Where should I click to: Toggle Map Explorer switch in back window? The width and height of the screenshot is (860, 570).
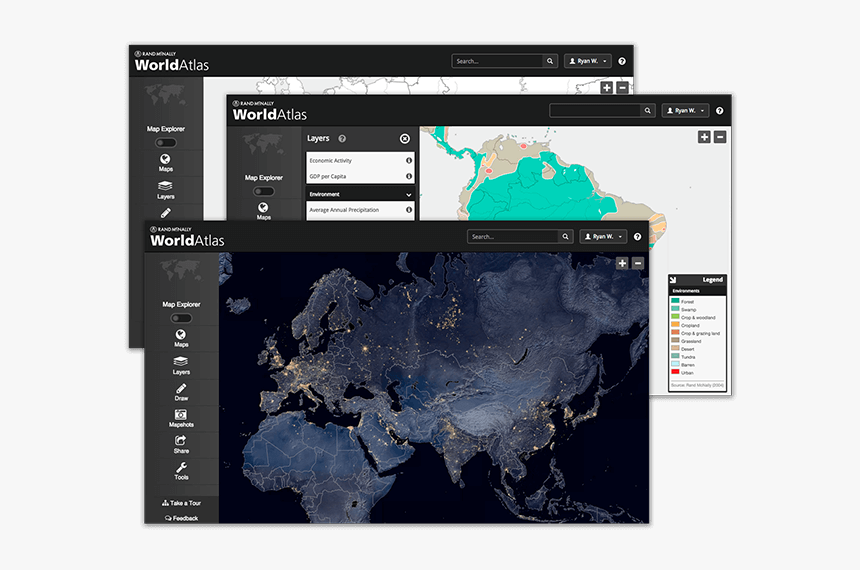(166, 143)
